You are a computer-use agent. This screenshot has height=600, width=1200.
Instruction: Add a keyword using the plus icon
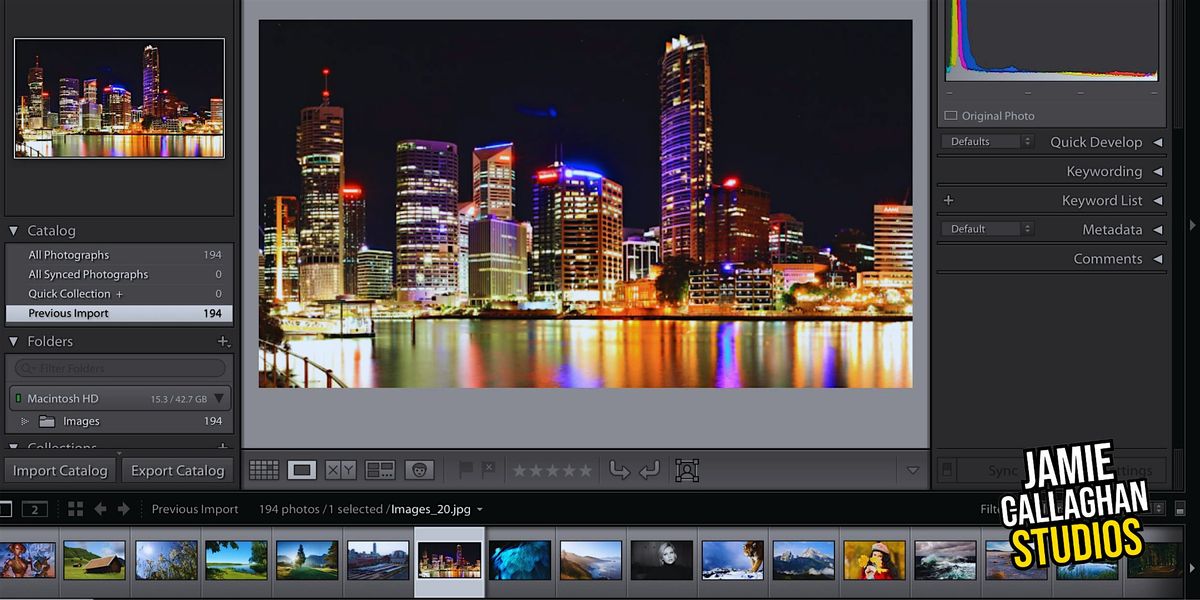(948, 200)
